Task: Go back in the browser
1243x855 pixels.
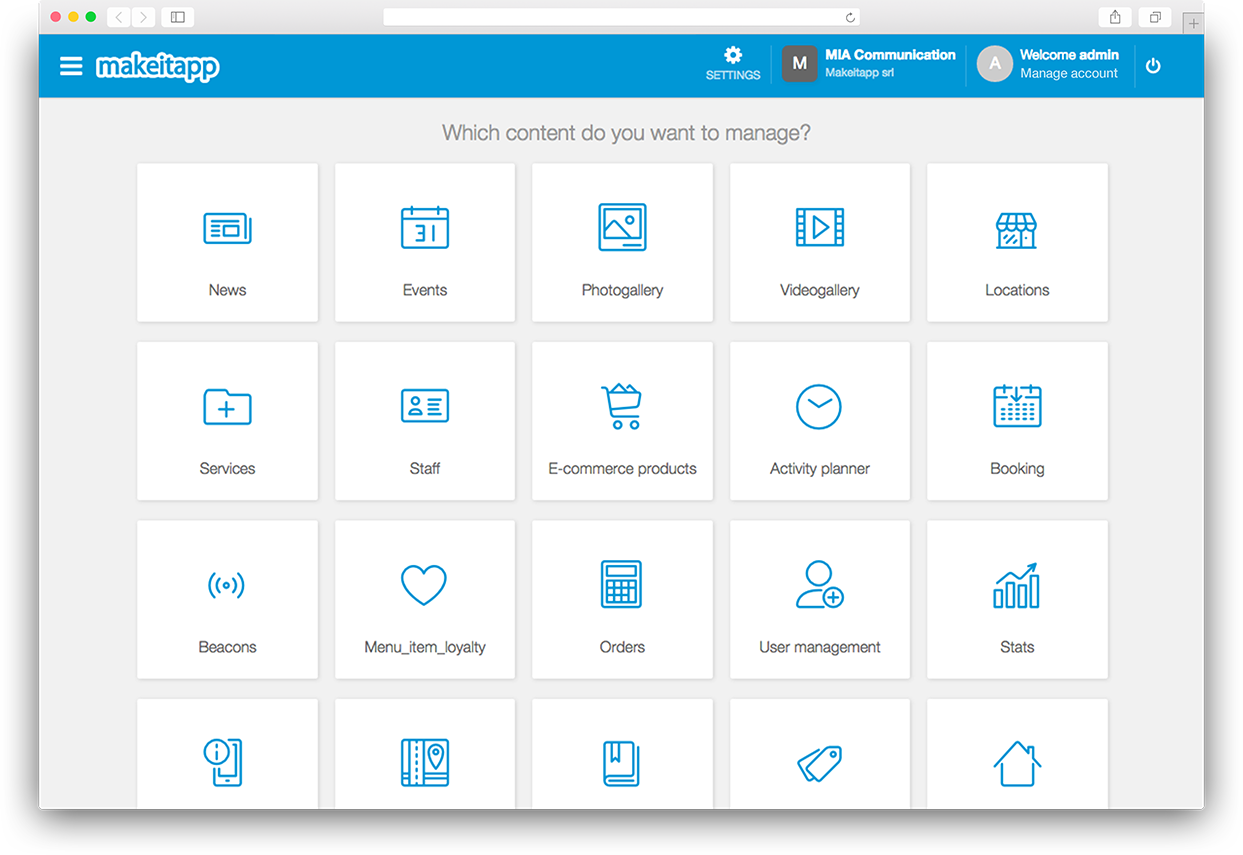Action: coord(118,17)
